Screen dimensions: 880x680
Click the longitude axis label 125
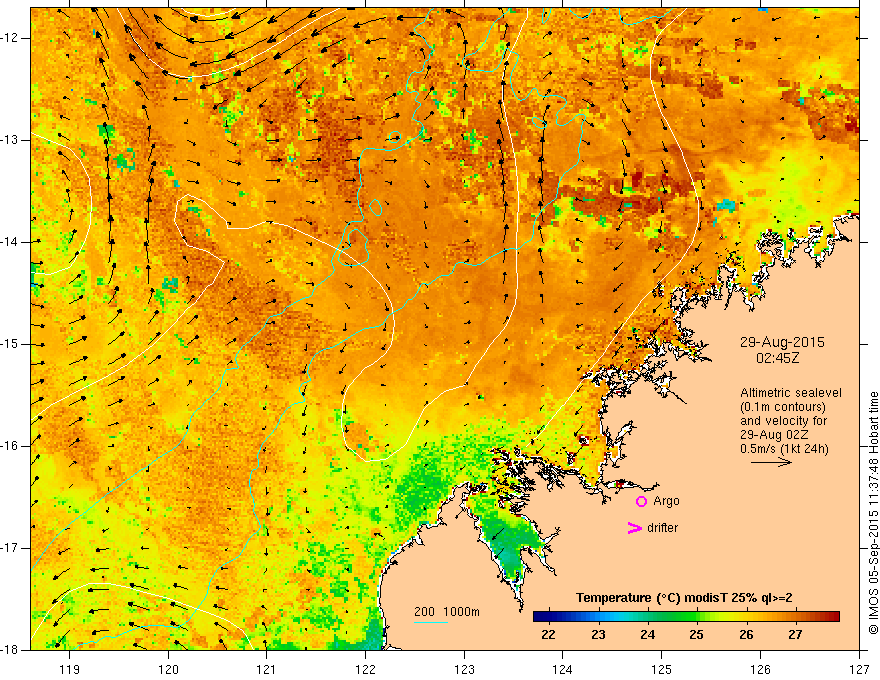point(662,669)
